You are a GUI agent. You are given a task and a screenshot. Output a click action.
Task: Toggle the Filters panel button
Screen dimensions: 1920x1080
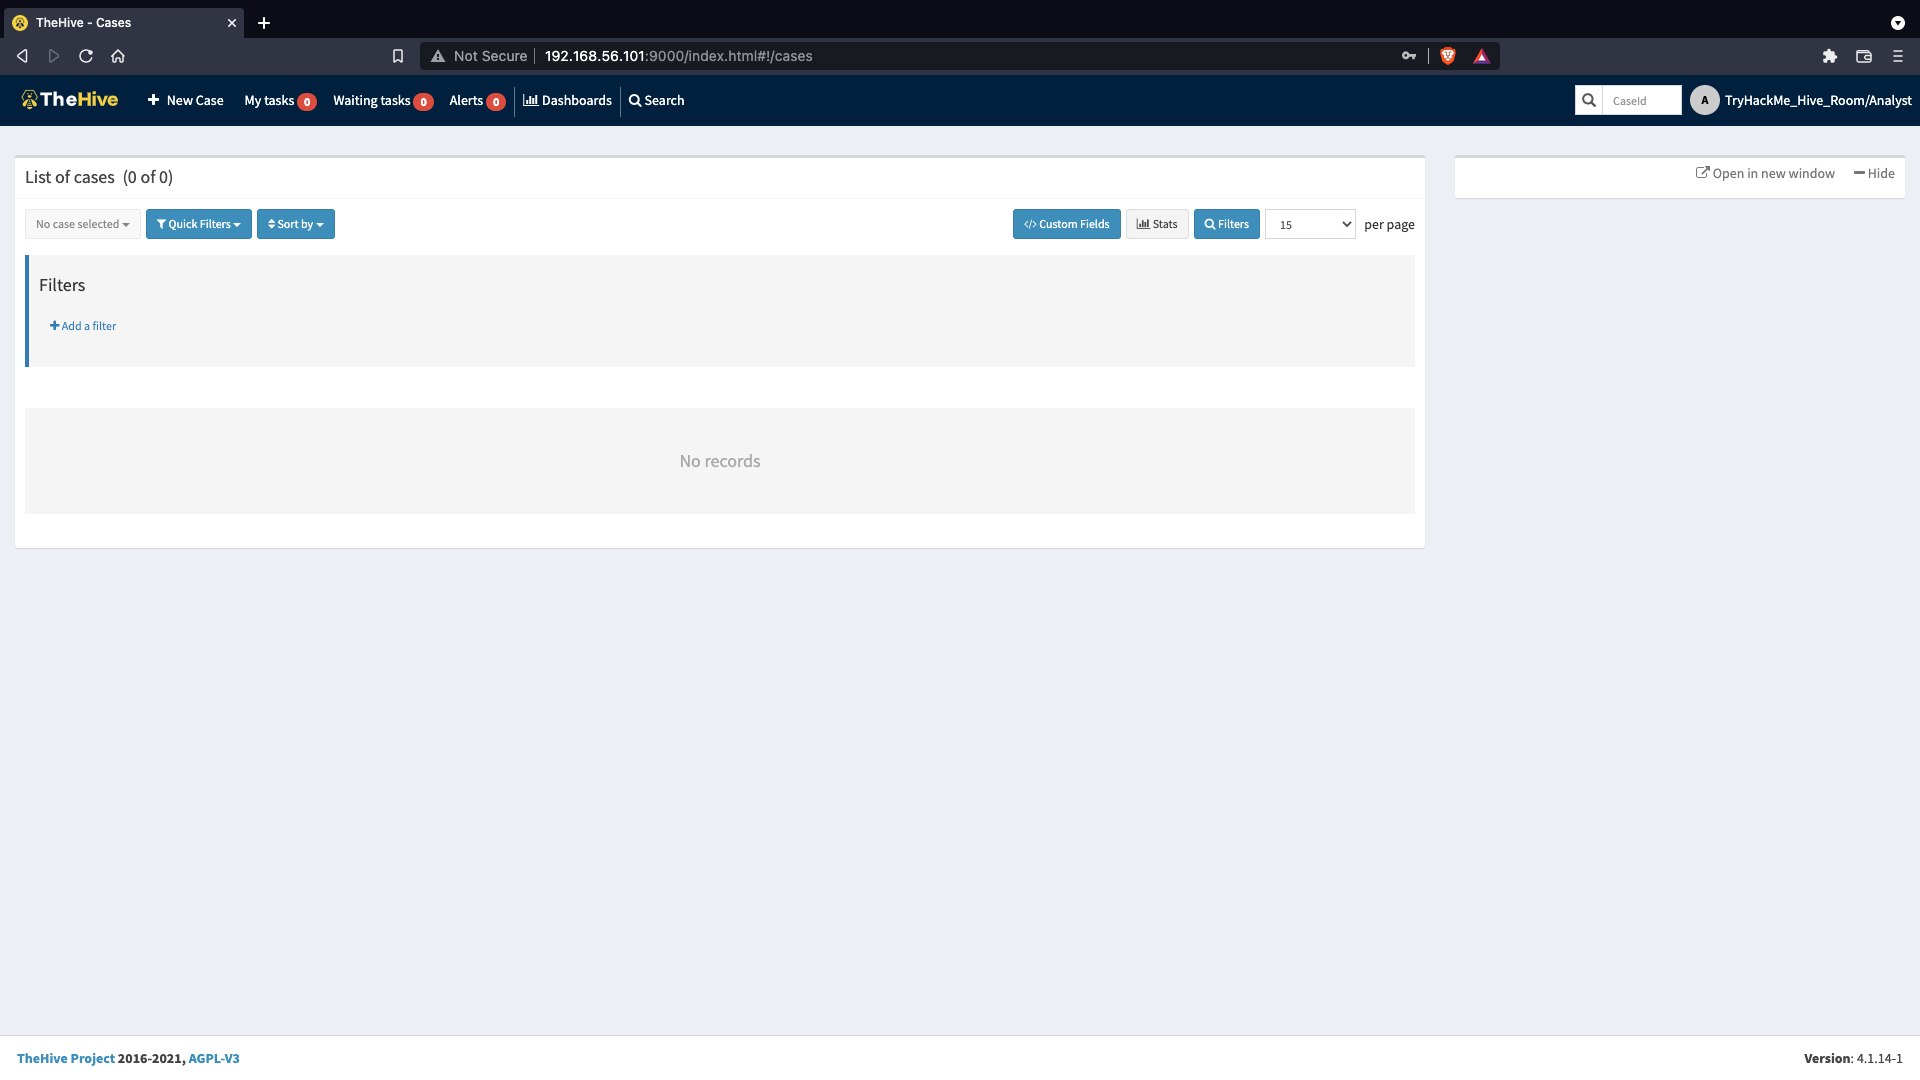[1226, 224]
